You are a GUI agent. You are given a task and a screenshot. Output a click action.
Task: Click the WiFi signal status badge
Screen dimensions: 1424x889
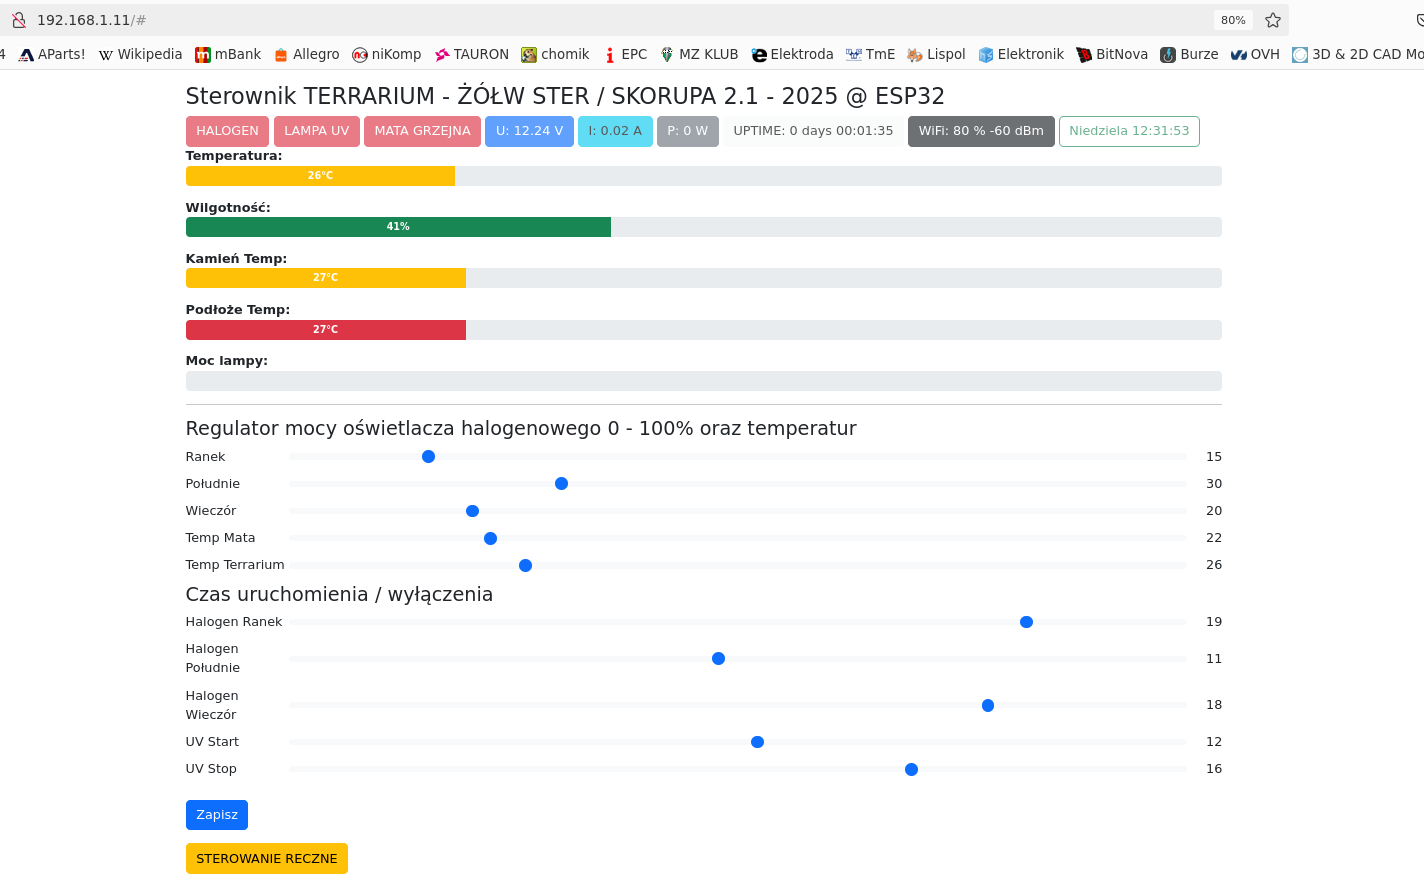[981, 131]
